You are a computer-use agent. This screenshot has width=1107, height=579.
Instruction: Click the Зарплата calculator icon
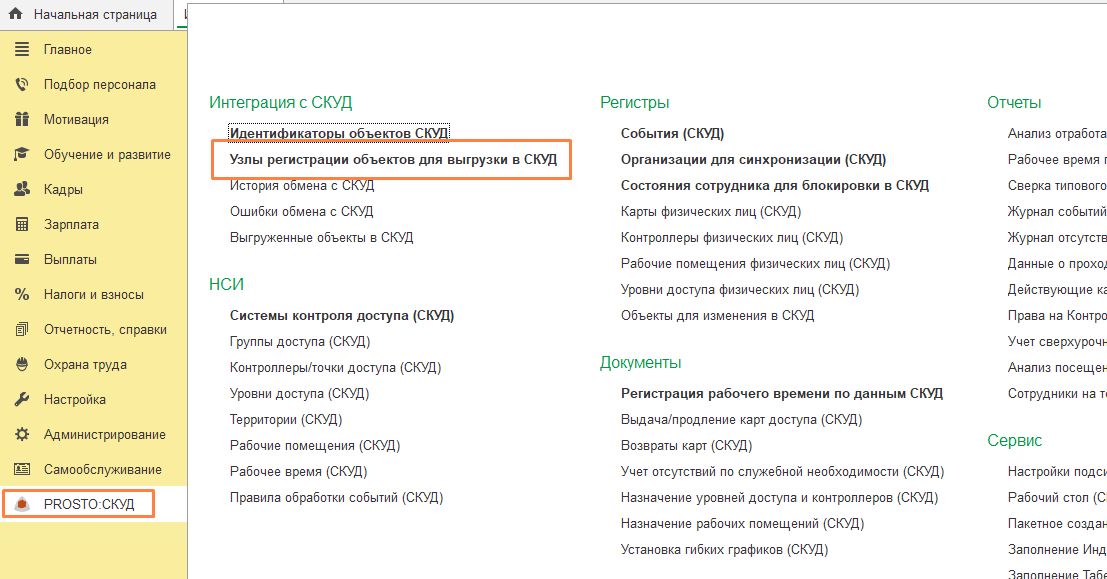[x=22, y=225]
